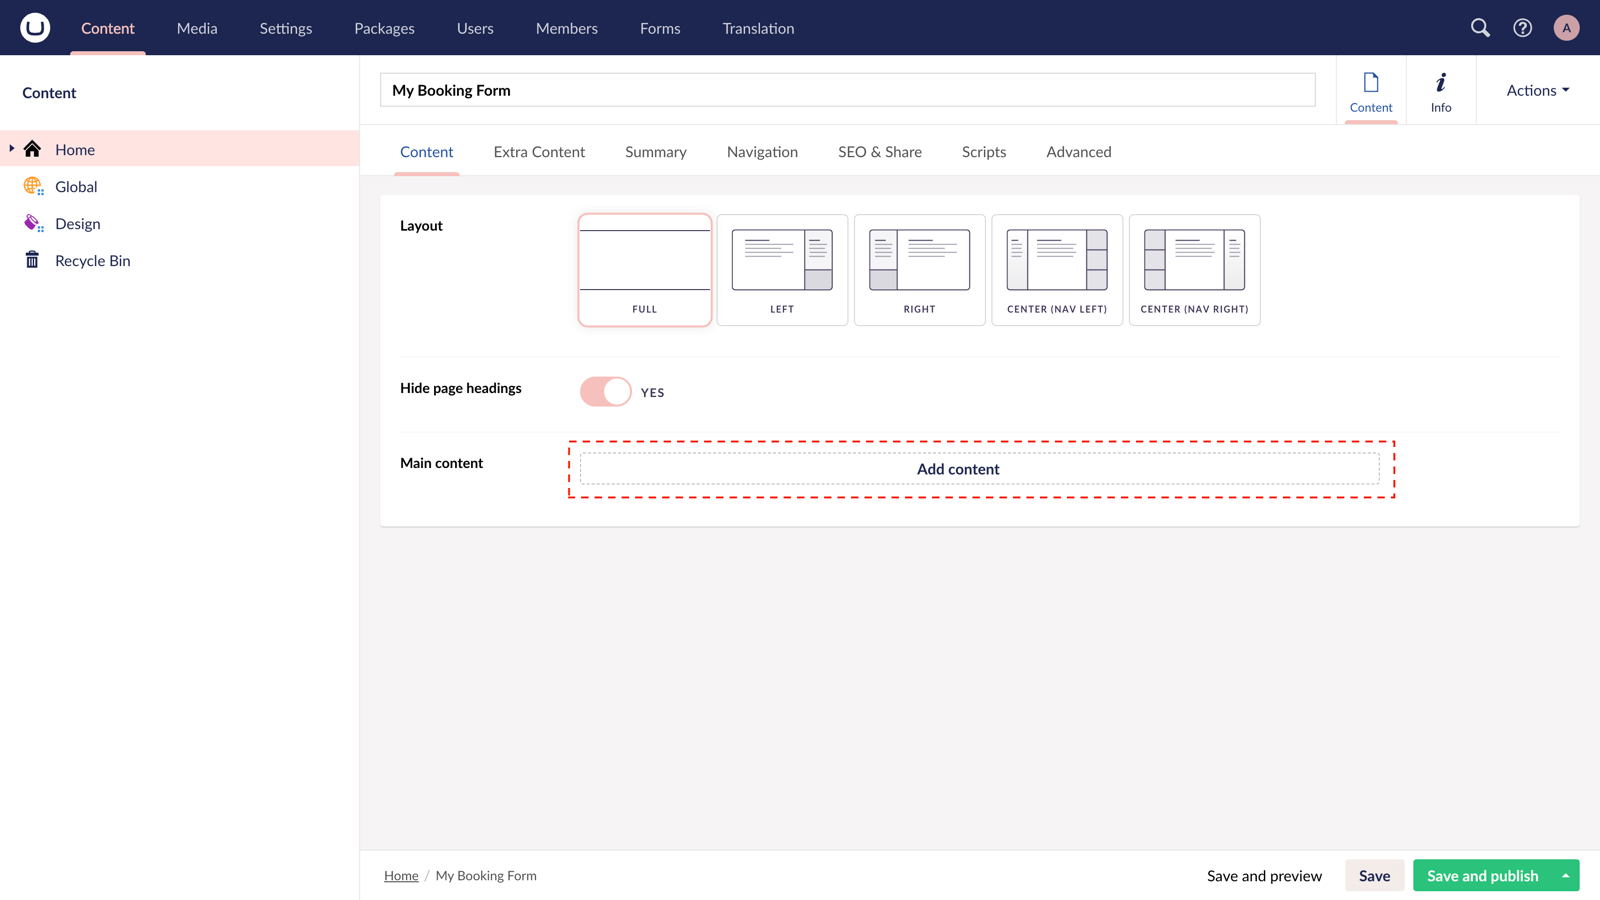The width and height of the screenshot is (1600, 900).
Task: Open the Forms section in the top menu
Action: 660,28
